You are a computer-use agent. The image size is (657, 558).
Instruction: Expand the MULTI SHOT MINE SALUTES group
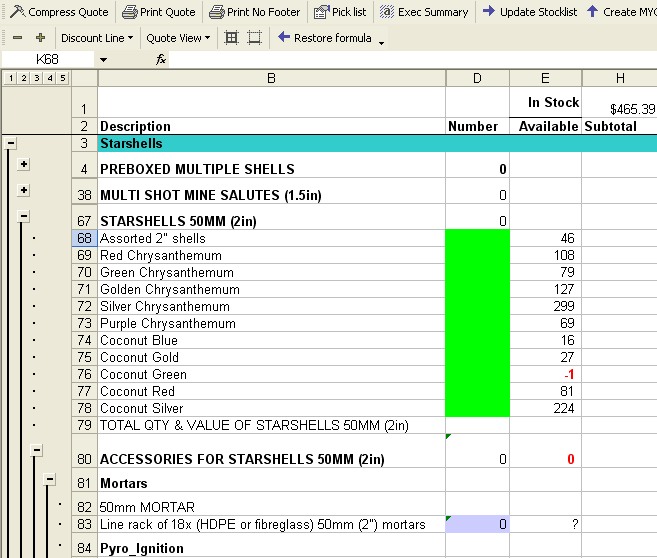pyautogui.click(x=23, y=190)
